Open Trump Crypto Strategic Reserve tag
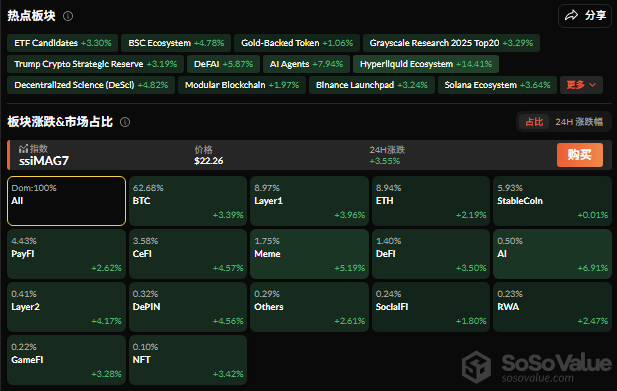The height and width of the screenshot is (391, 617). click(95, 64)
